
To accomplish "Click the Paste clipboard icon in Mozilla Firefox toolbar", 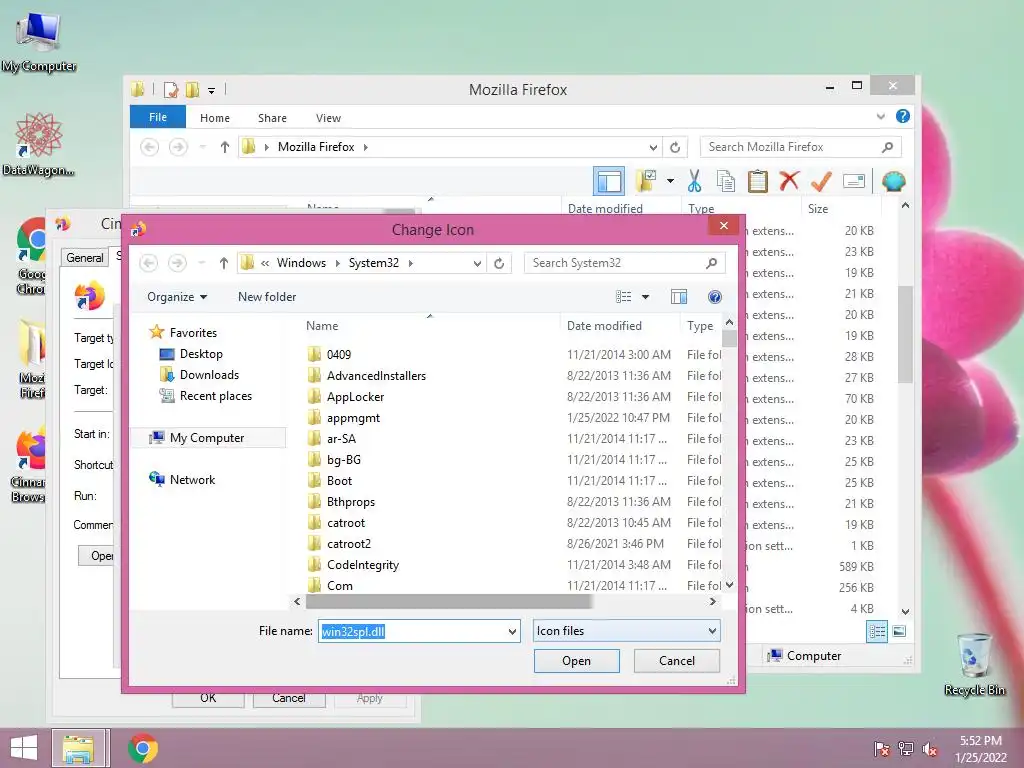I will tap(758, 181).
